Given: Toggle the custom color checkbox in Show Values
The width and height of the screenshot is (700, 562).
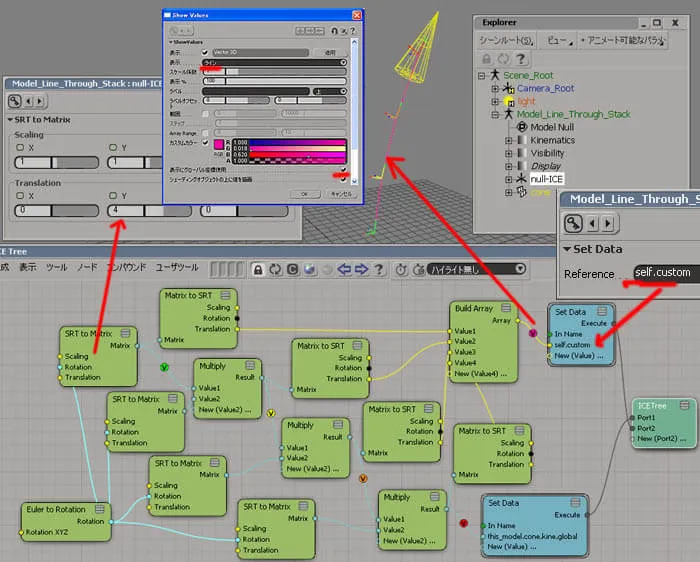Looking at the screenshot, I should tap(205, 143).
